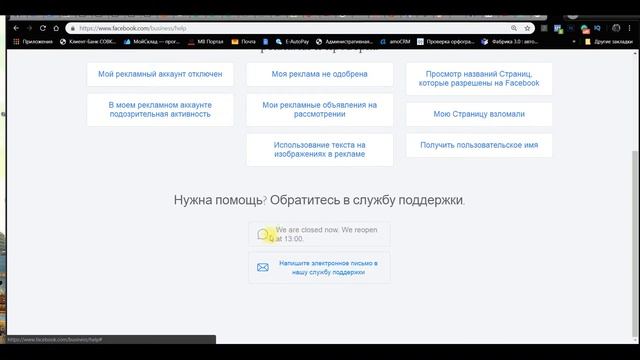The width and height of the screenshot is (640, 360).
Task: Open the Почта bookmark
Action: 244,42
